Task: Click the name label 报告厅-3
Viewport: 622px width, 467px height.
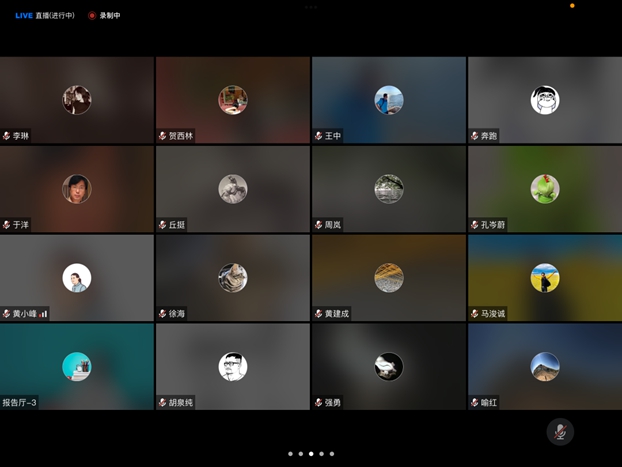Action: (x=19, y=403)
